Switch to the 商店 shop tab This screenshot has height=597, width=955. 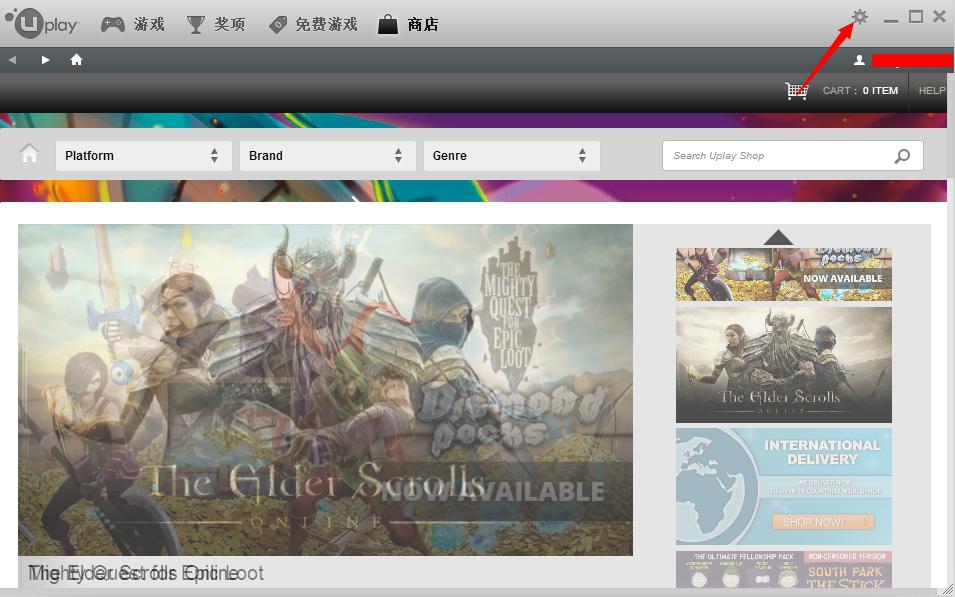pos(408,24)
